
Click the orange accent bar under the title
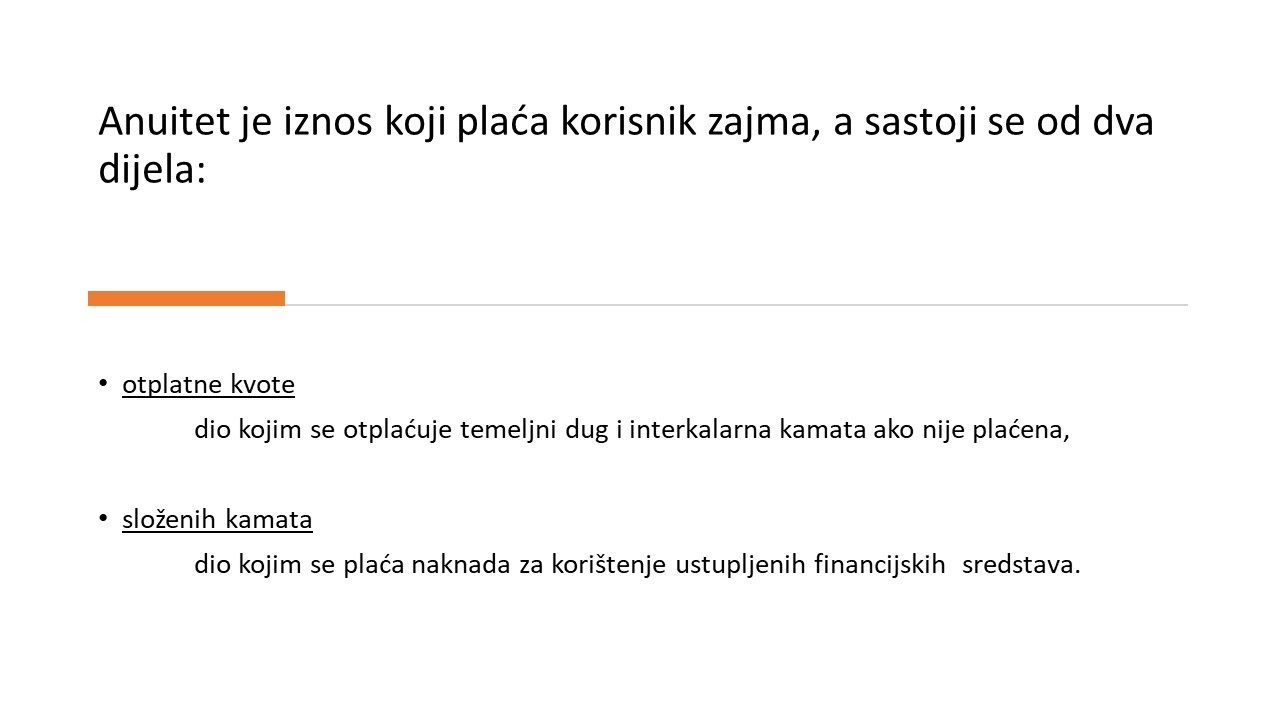coord(186,298)
